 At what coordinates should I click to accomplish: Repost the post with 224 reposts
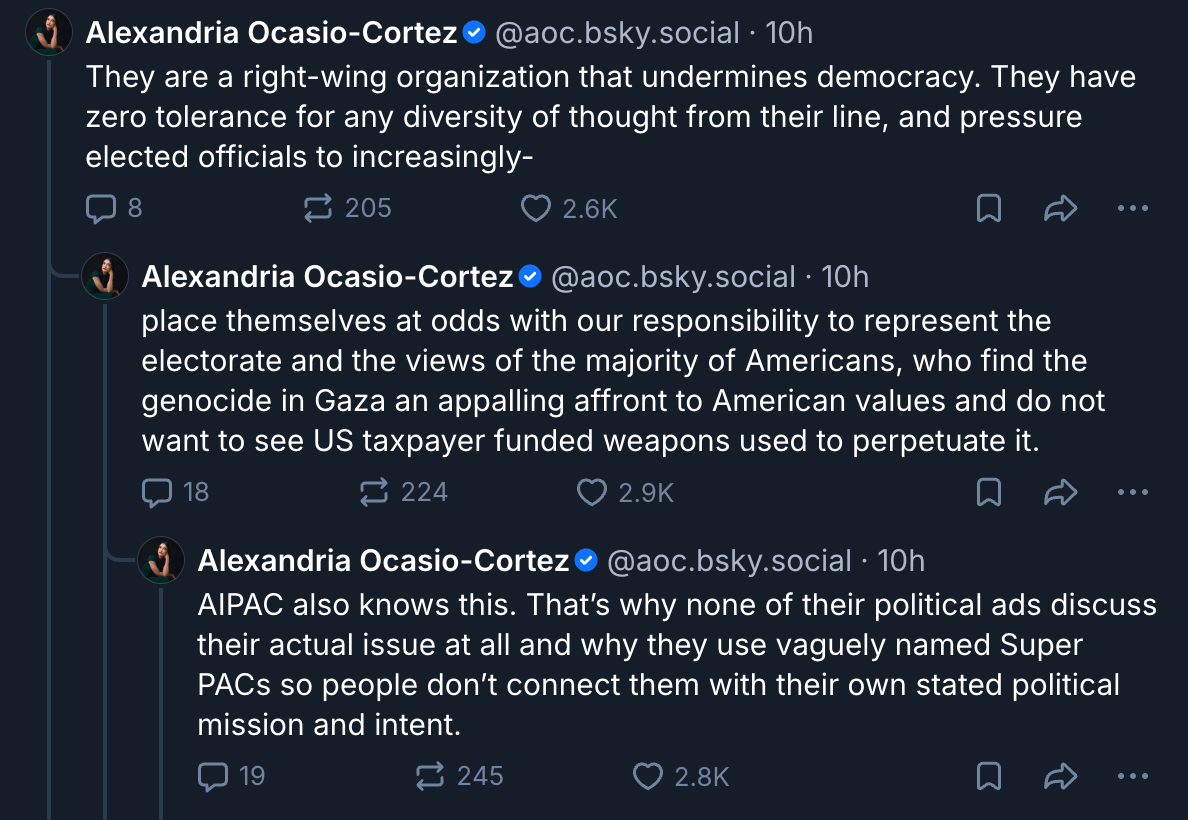tap(376, 492)
